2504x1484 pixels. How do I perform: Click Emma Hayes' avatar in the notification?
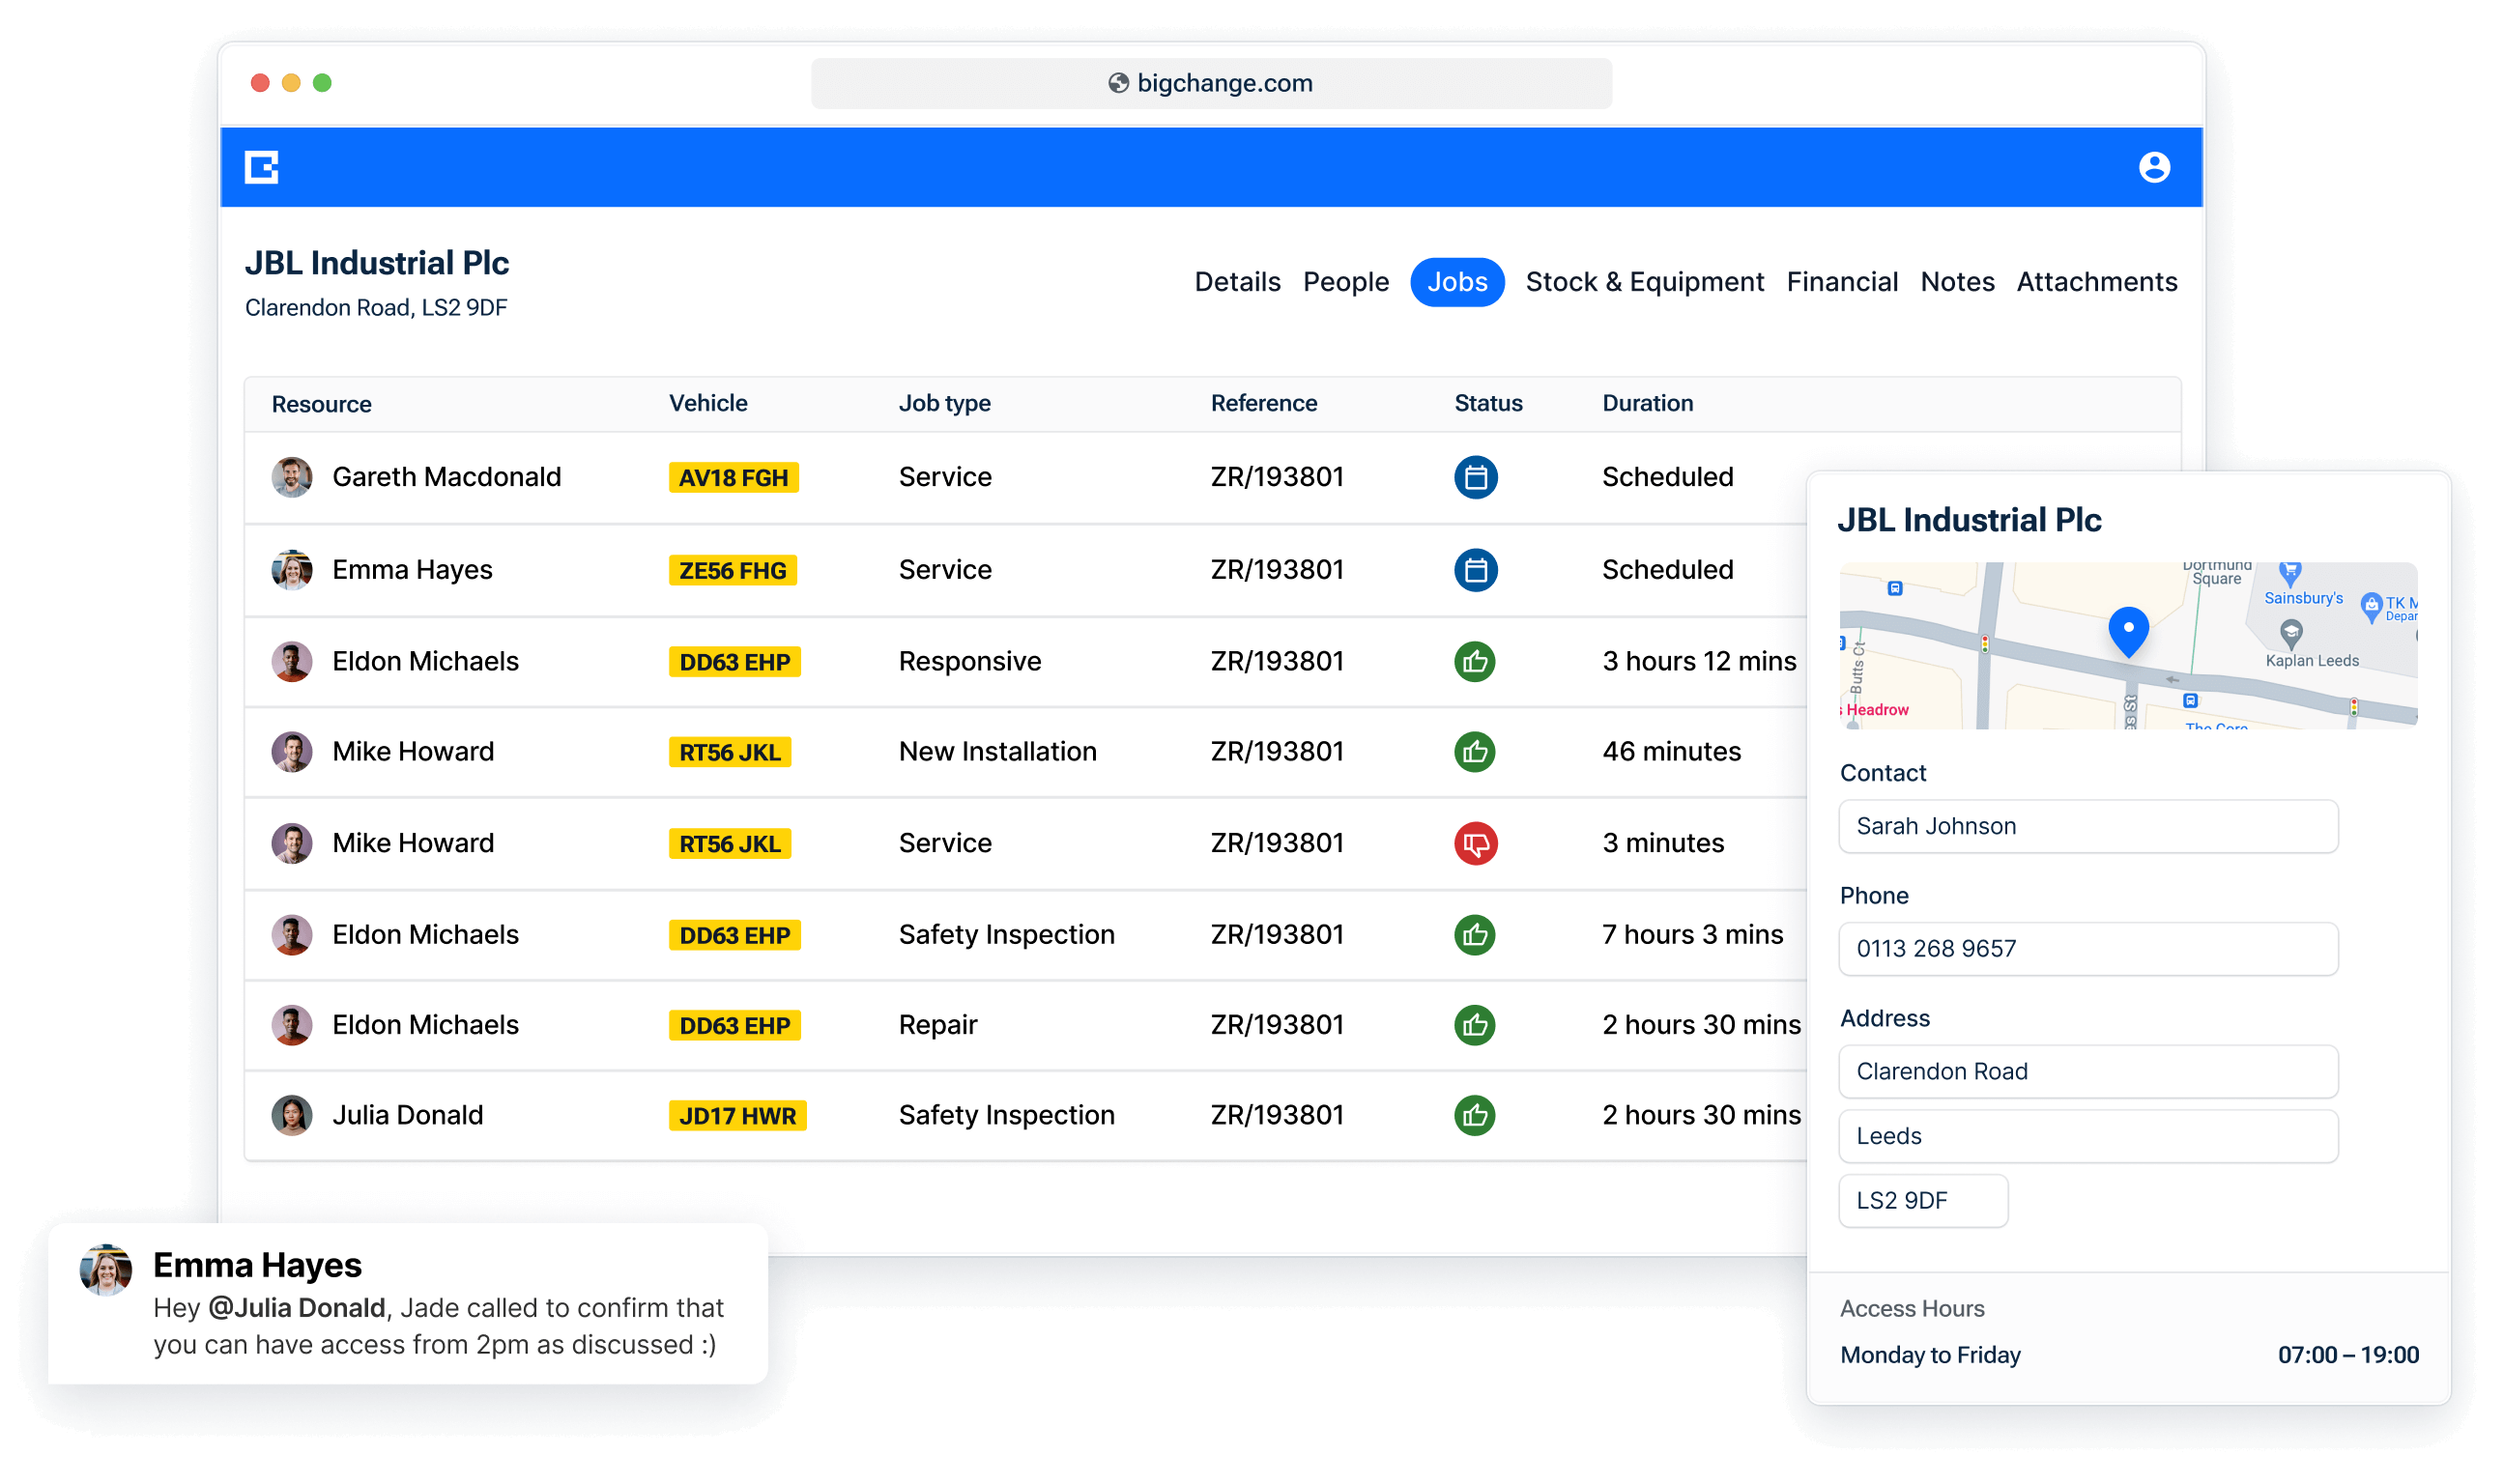point(107,1272)
